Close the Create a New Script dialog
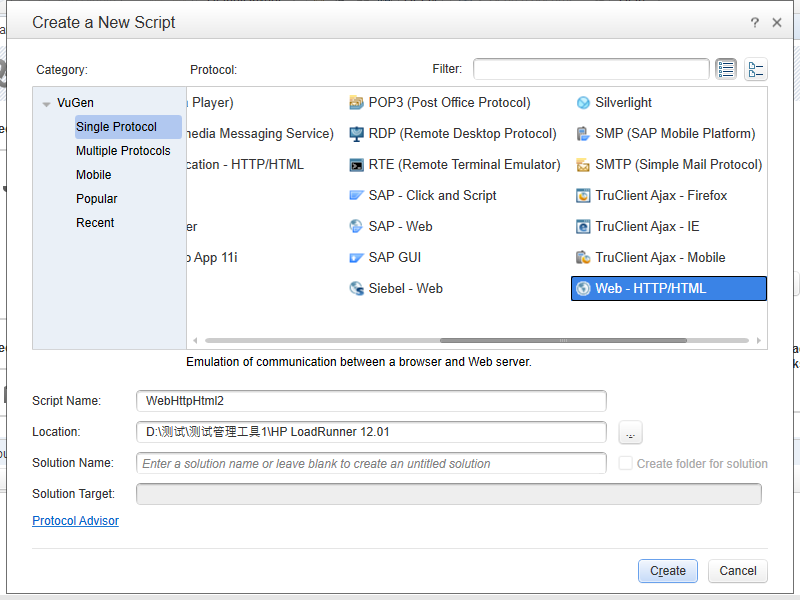 point(777,22)
